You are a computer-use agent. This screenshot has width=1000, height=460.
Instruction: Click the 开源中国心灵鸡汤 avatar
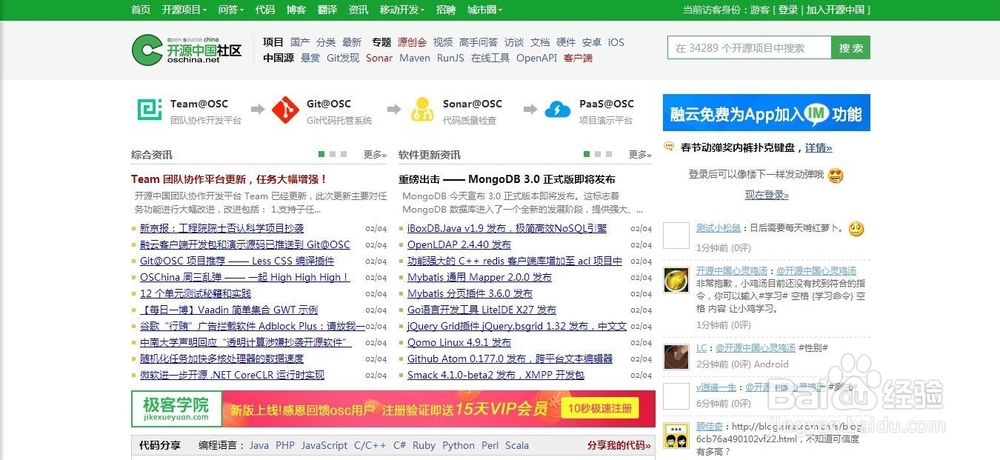coord(676,280)
